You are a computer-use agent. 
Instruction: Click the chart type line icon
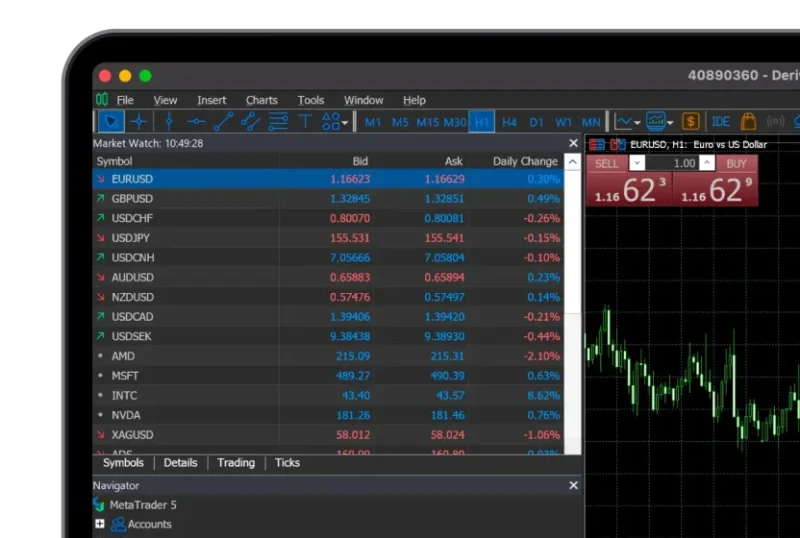pyautogui.click(x=623, y=122)
